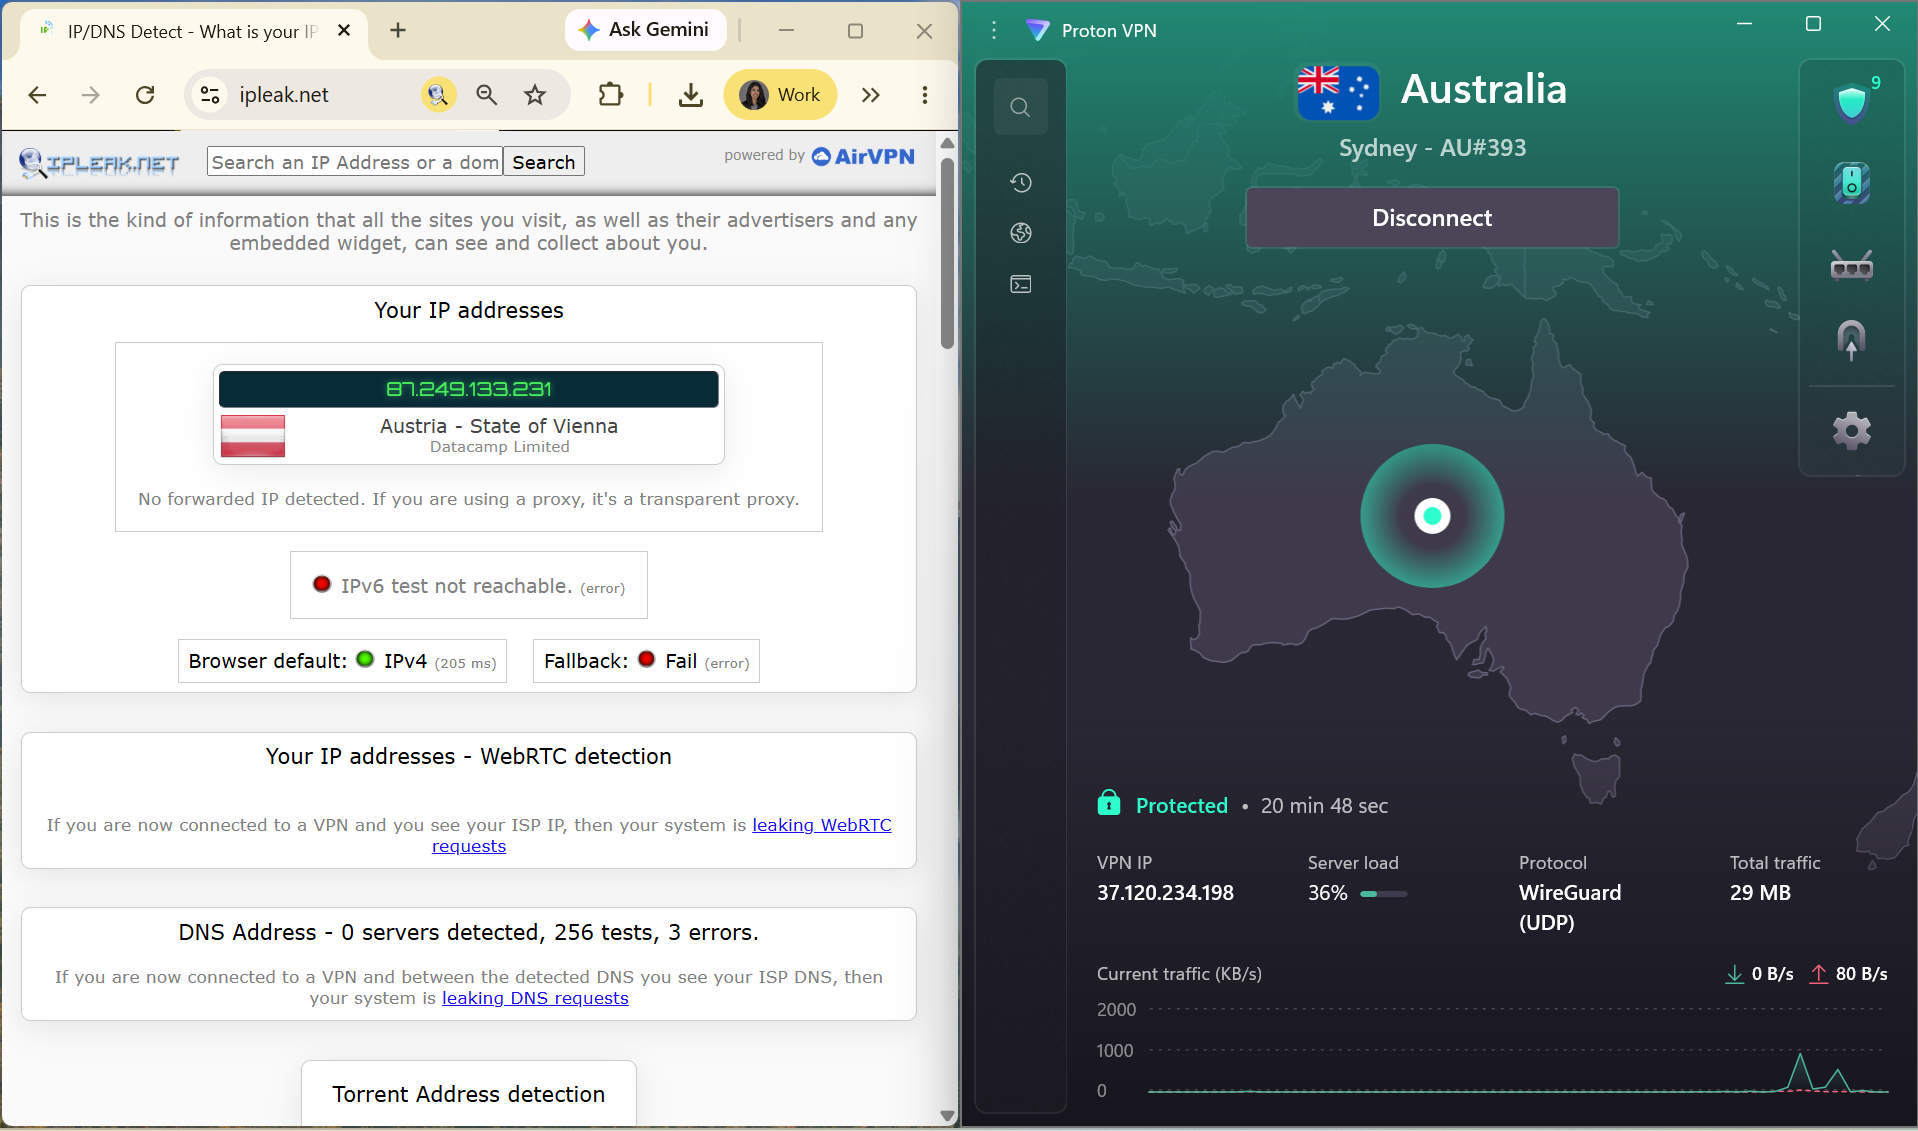Click the Australian flag icon
Screen dimensions: 1918x1131
pyautogui.click(x=1338, y=92)
